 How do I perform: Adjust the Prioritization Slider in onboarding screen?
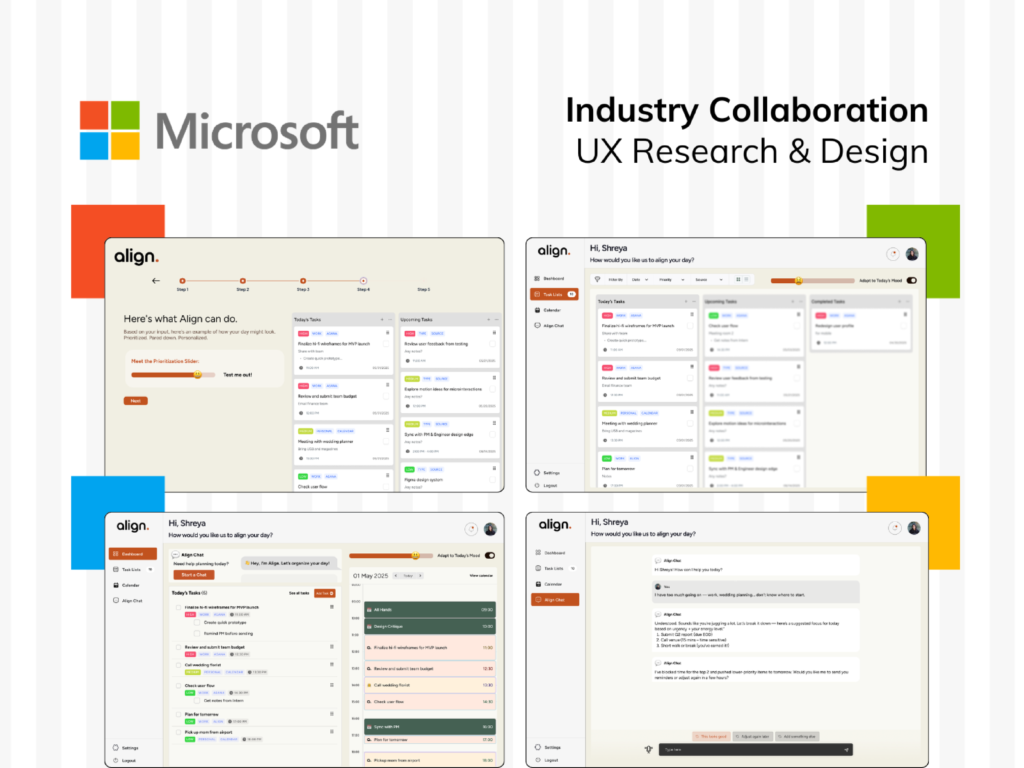coord(173,375)
